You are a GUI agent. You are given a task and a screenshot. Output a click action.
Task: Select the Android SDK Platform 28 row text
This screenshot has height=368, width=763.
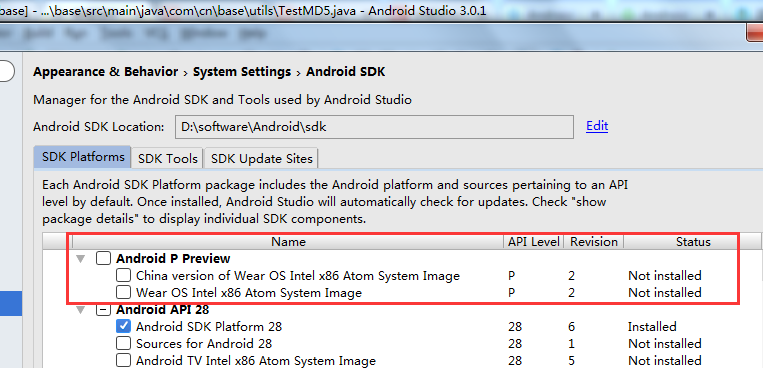click(x=209, y=326)
